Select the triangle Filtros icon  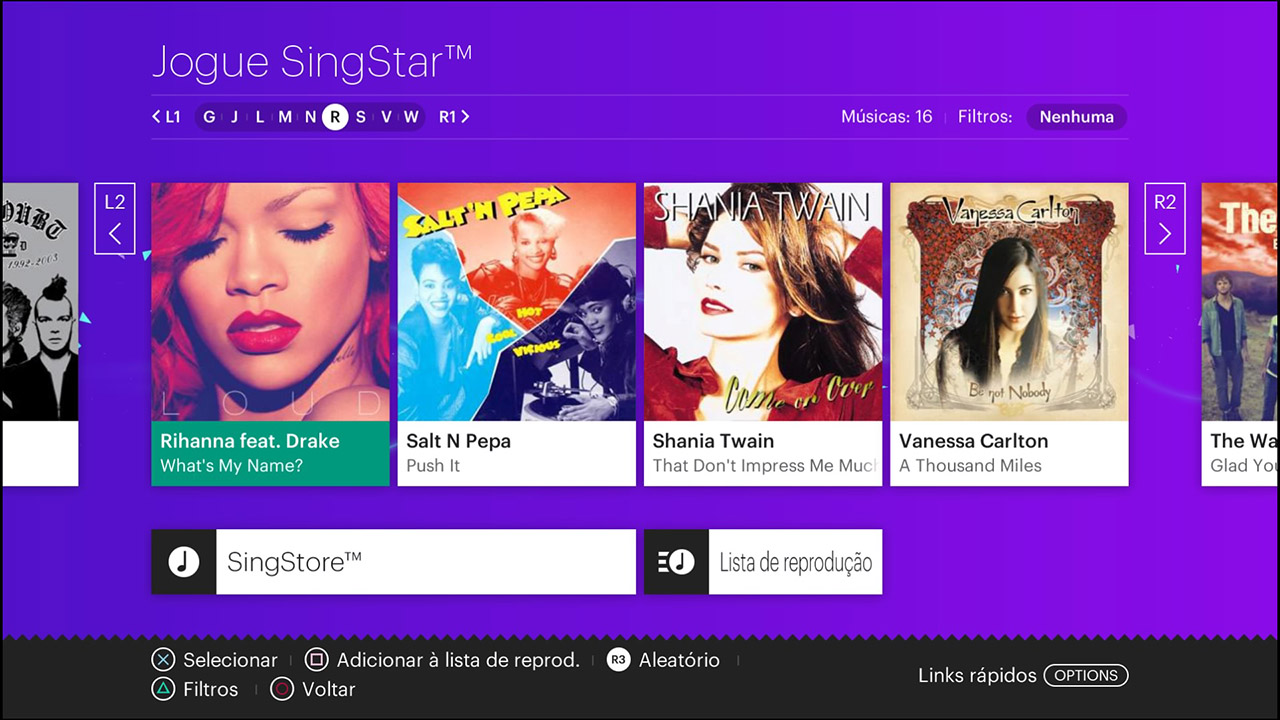(163, 689)
